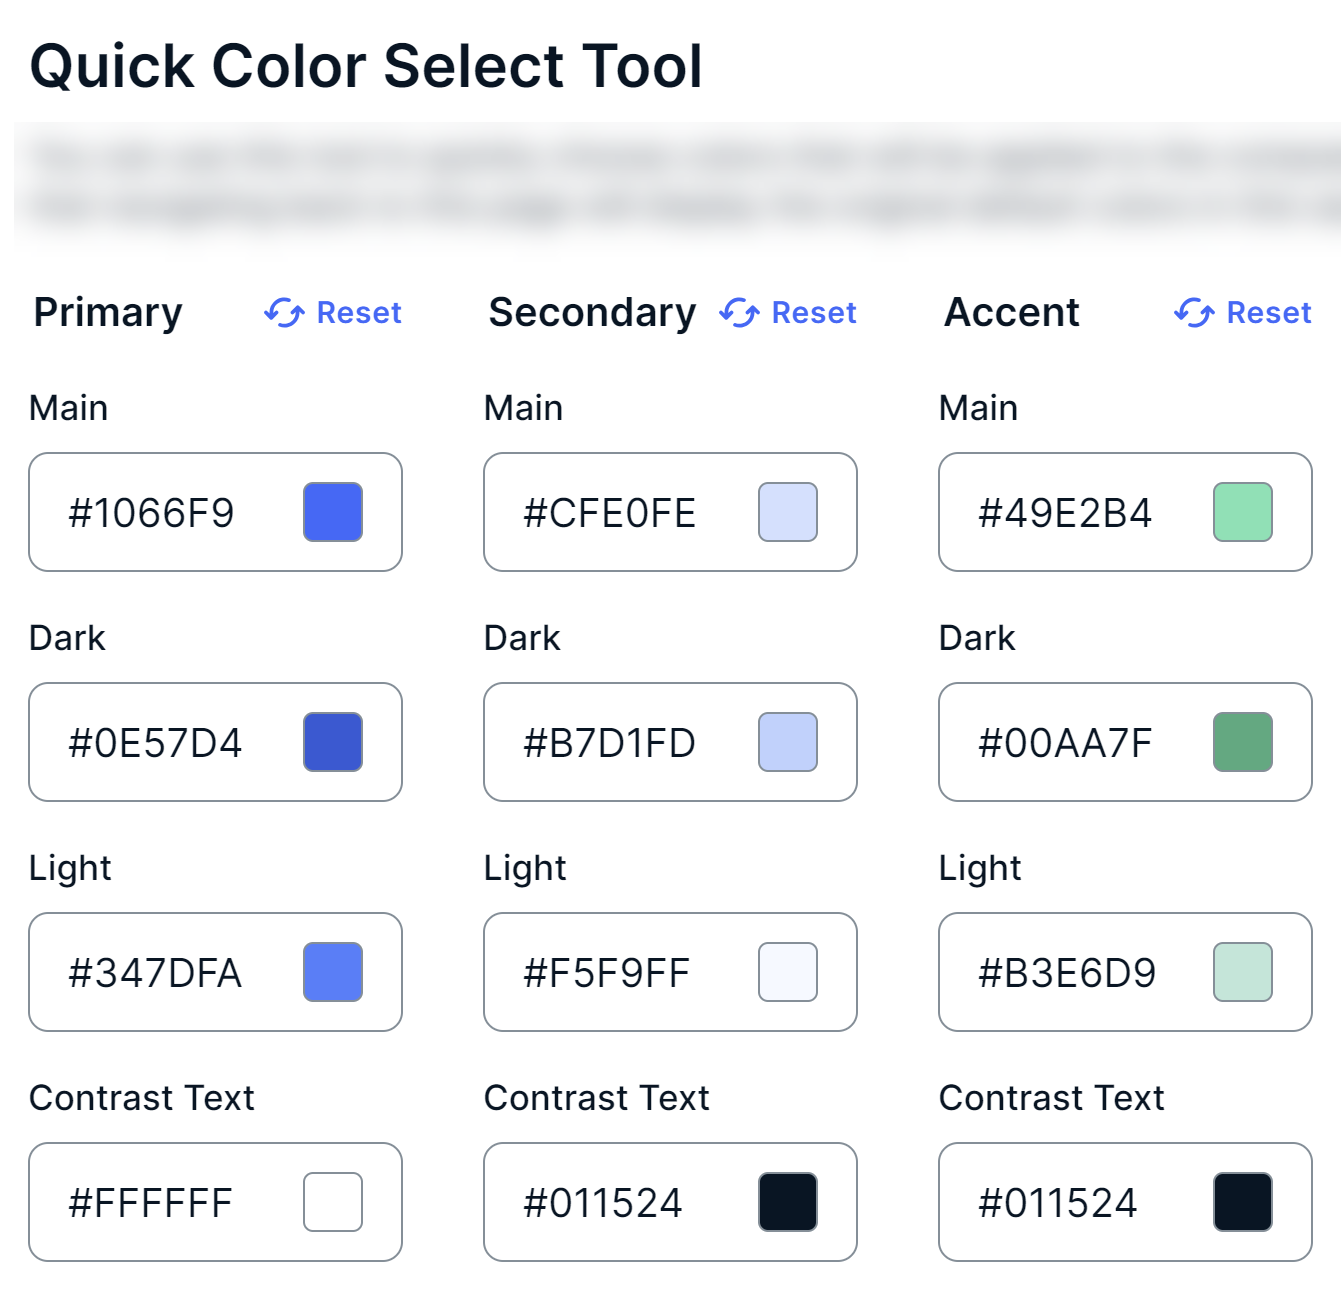Screen dimensions: 1341x1299
Task: Select the #1066F9 Primary Main hex field
Action: click(155, 512)
